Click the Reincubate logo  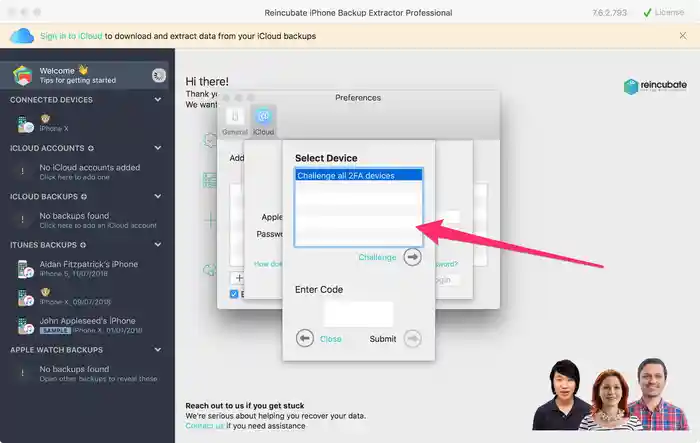click(655, 86)
